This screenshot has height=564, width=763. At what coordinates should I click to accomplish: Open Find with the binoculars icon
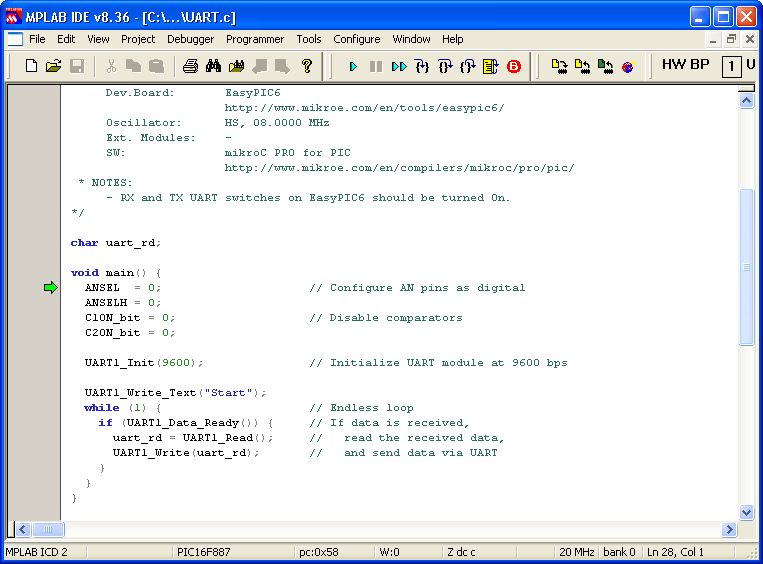point(213,66)
